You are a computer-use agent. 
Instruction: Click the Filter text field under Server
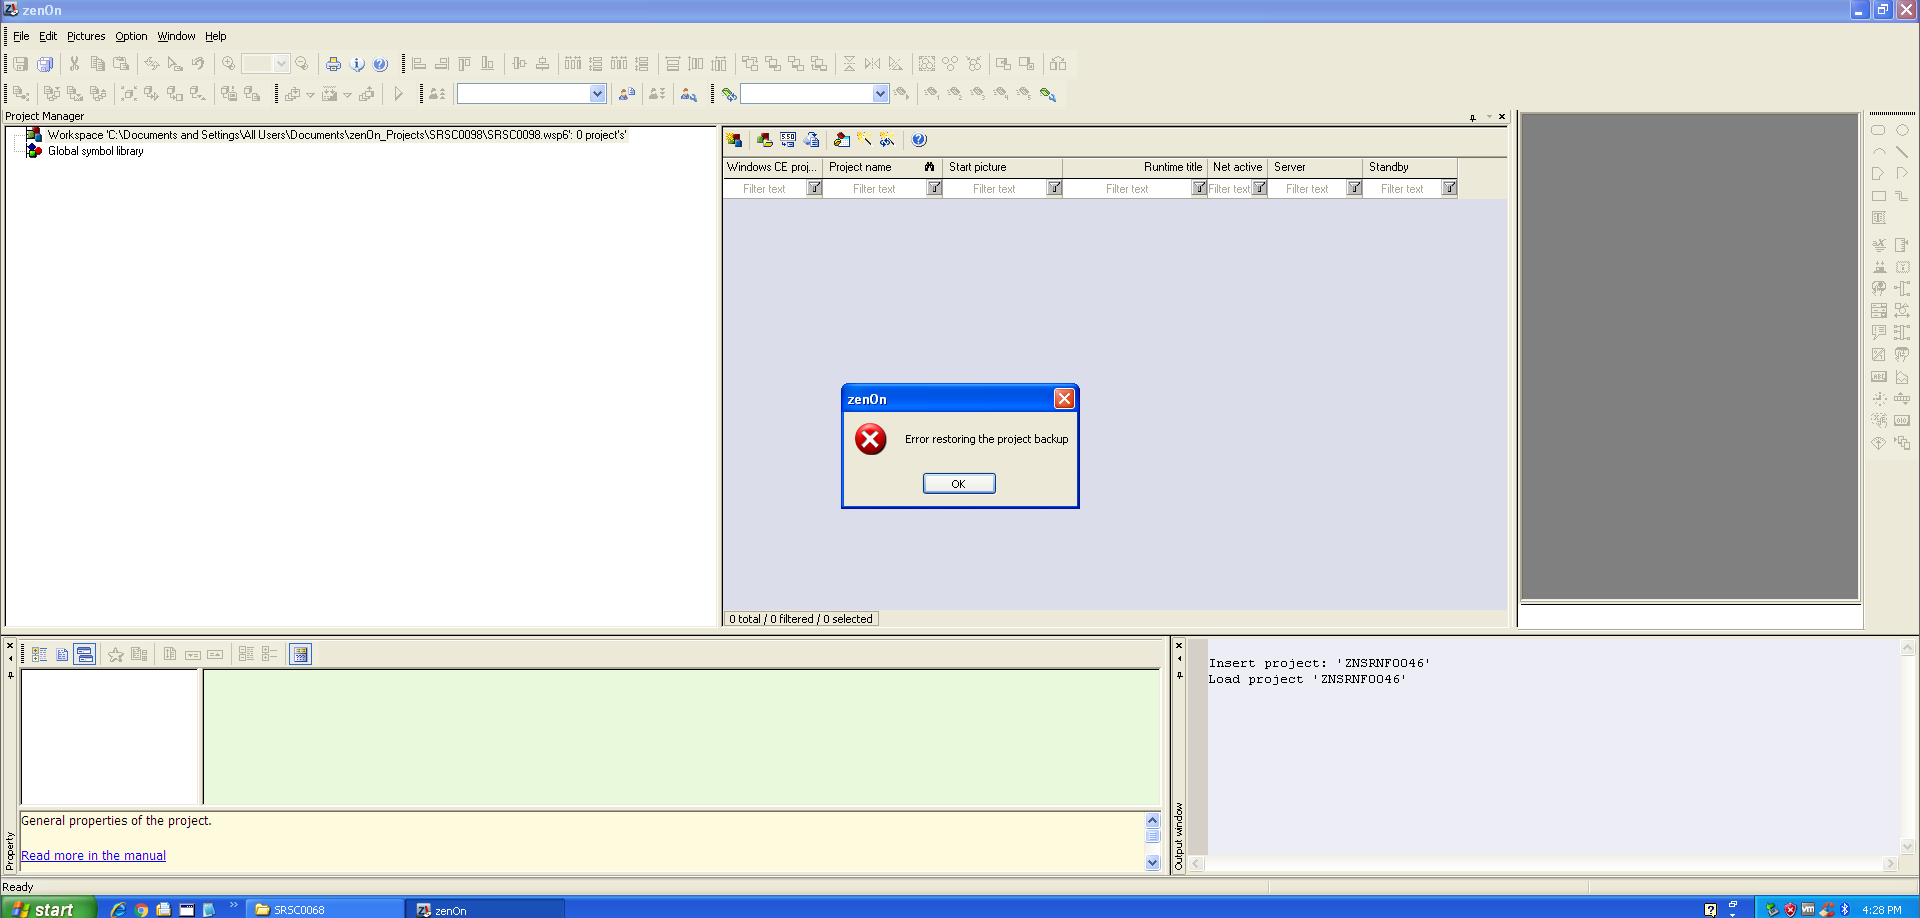pos(1307,189)
